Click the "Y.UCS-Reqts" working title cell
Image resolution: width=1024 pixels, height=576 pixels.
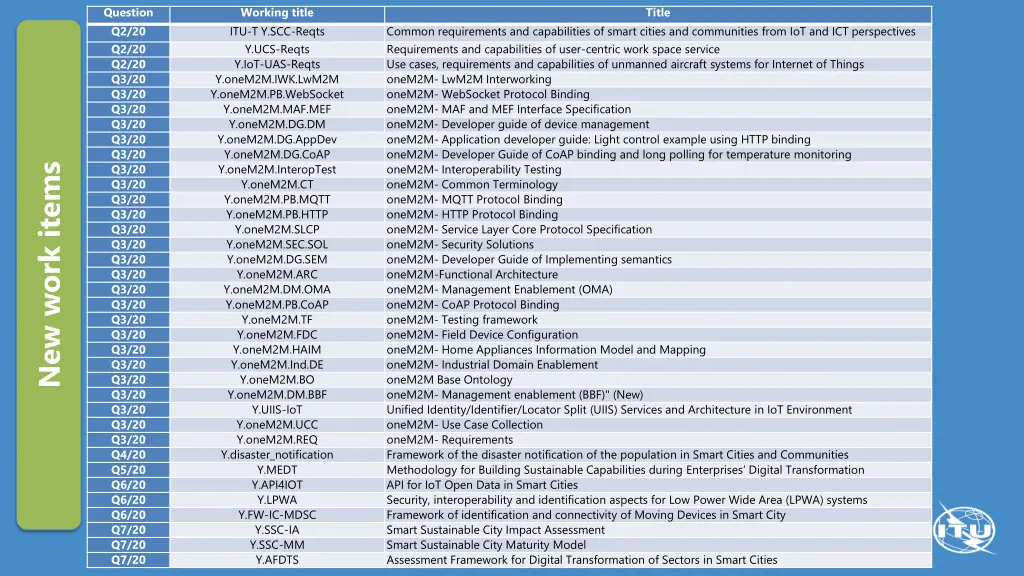[x=277, y=50]
